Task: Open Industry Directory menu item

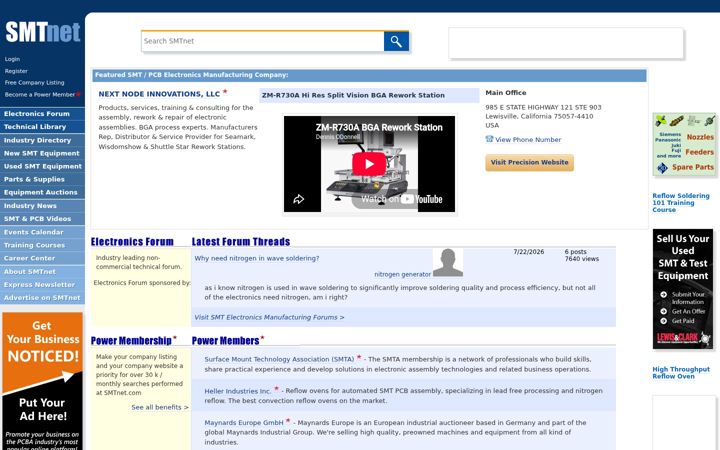Action: pos(42,140)
